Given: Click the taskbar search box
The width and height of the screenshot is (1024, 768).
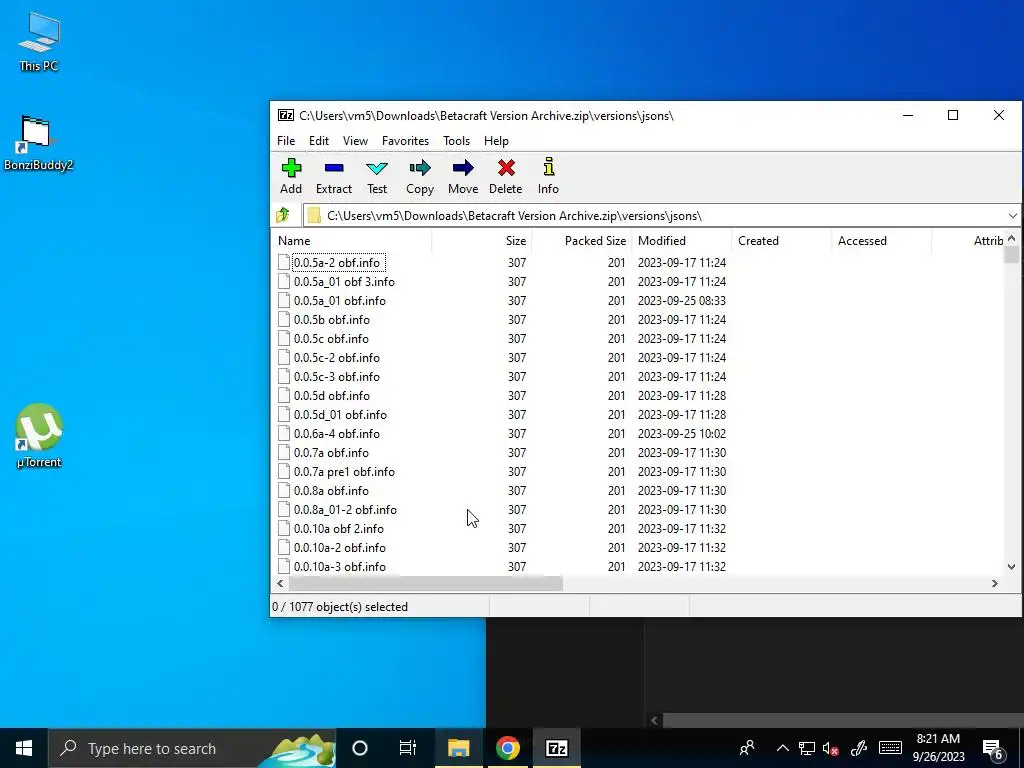Looking at the screenshot, I should point(193,748).
